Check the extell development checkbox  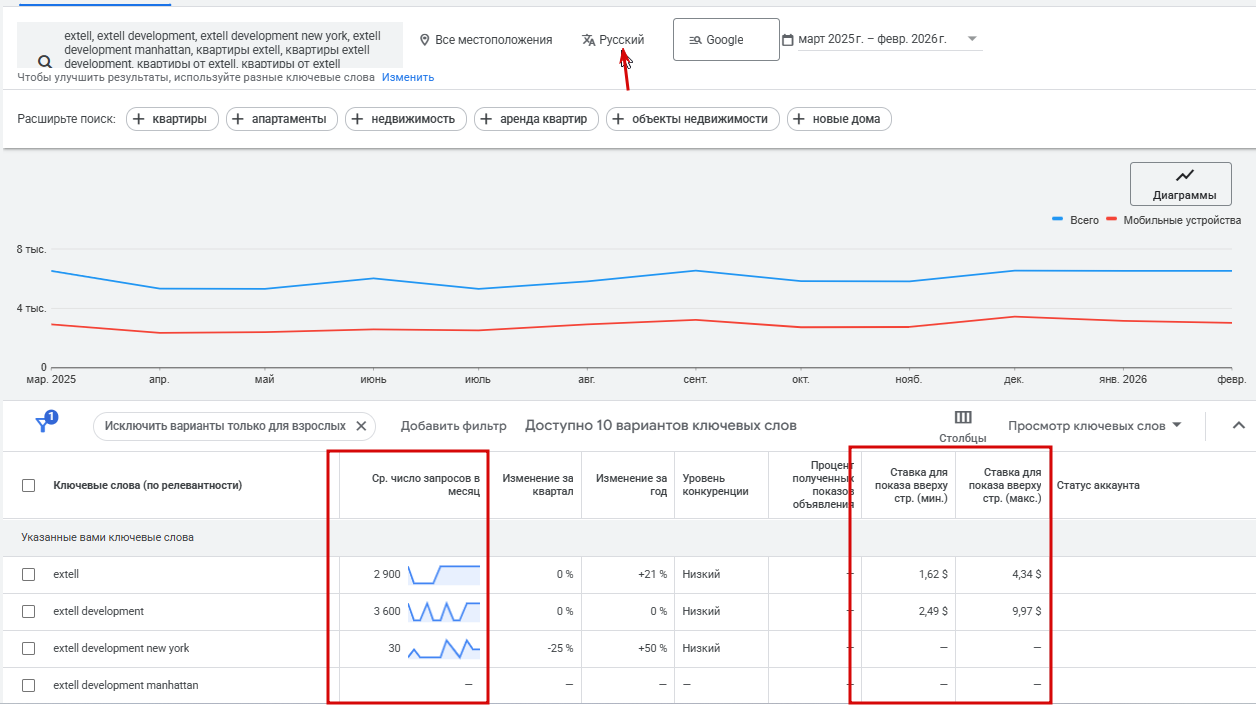click(29, 611)
